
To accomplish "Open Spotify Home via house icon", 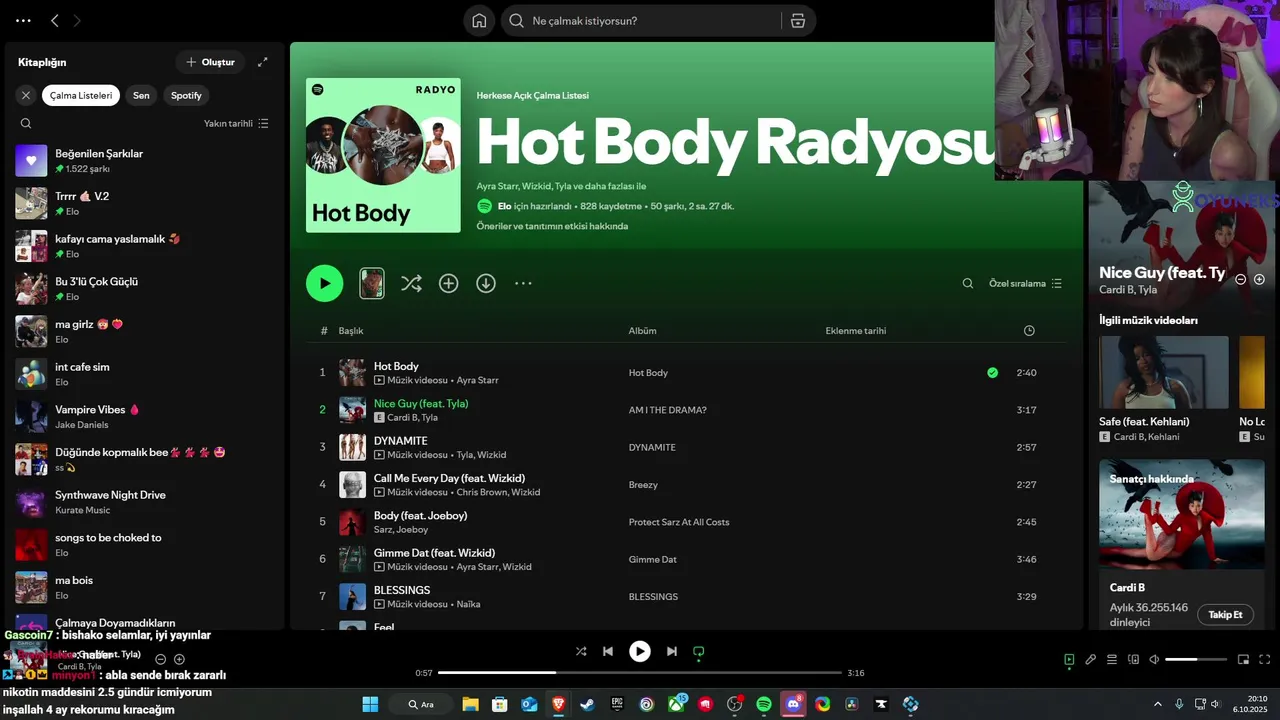I will [479, 21].
